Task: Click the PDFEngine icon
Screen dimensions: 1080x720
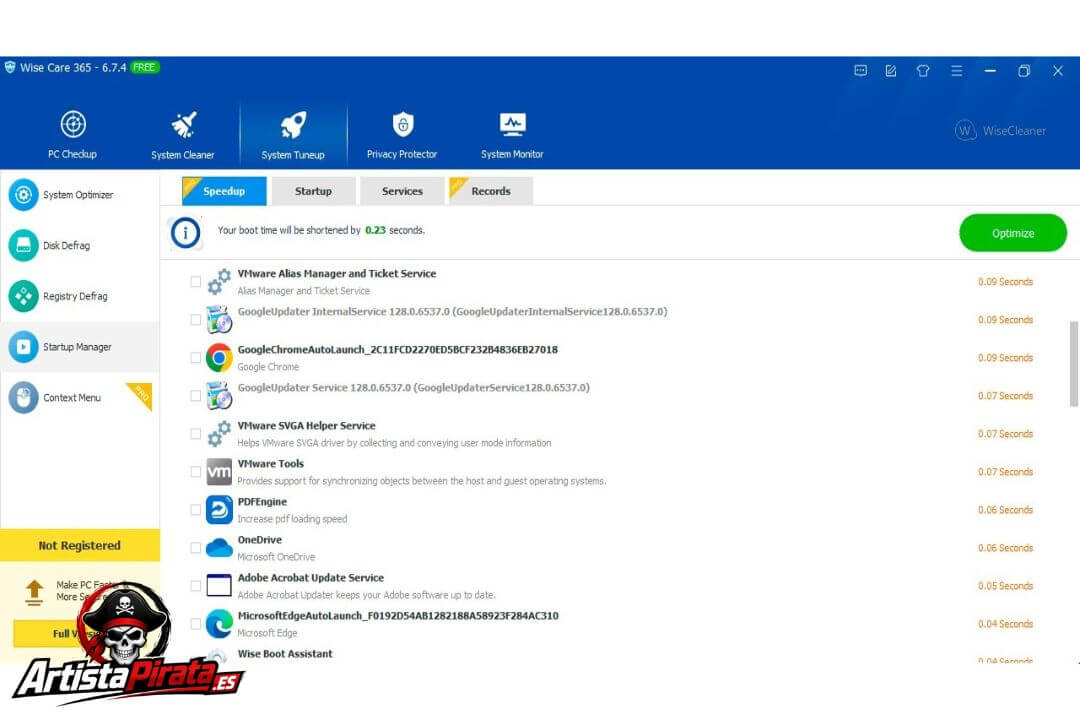Action: 219,510
